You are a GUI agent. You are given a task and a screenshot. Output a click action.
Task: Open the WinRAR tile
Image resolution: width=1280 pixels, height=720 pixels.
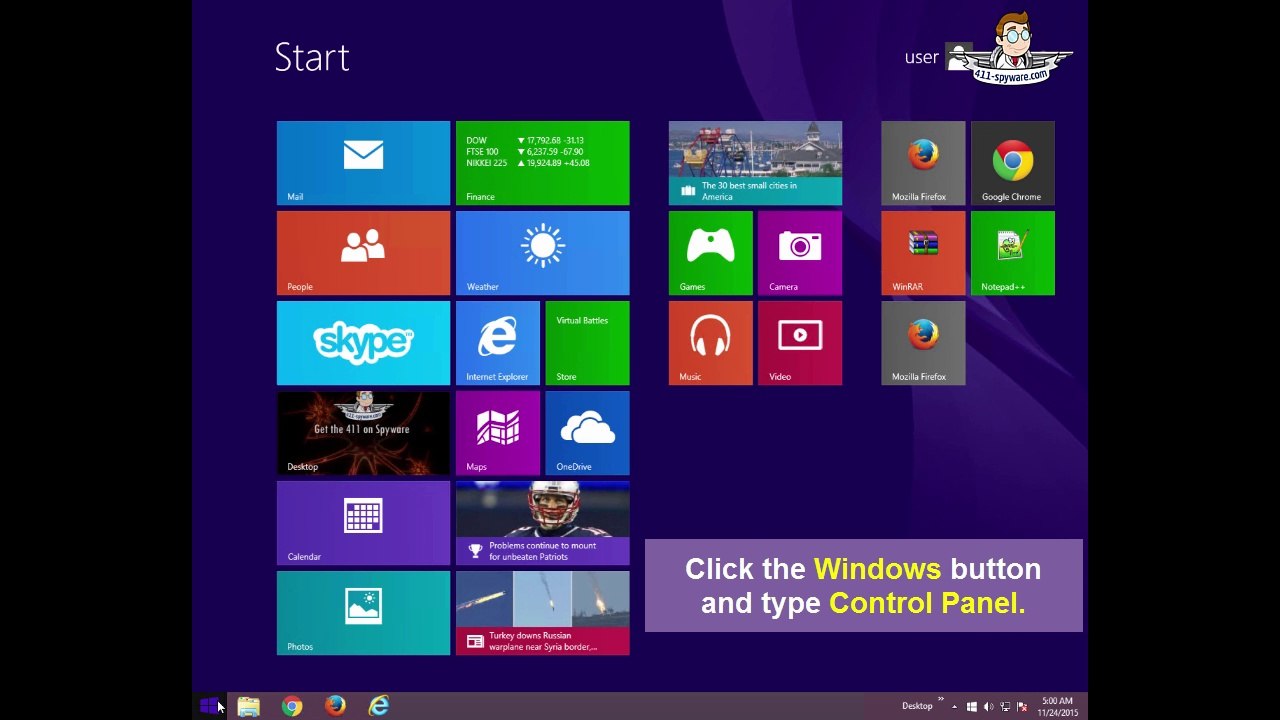[x=923, y=253]
